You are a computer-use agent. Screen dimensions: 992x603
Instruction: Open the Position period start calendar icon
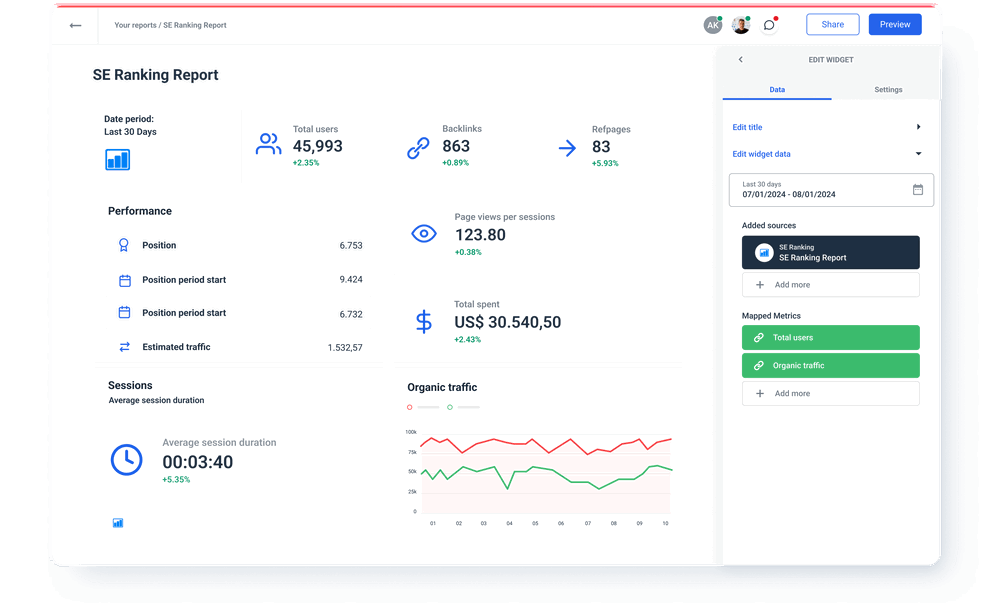[125, 280]
